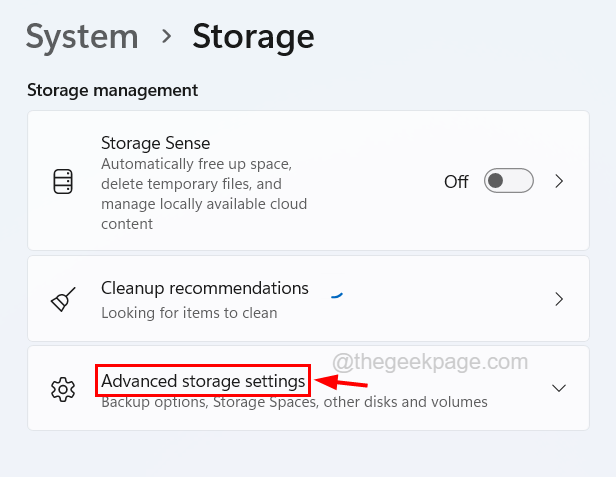Click the Off label beside Storage Sense switch
The width and height of the screenshot is (616, 477).
[x=456, y=182]
